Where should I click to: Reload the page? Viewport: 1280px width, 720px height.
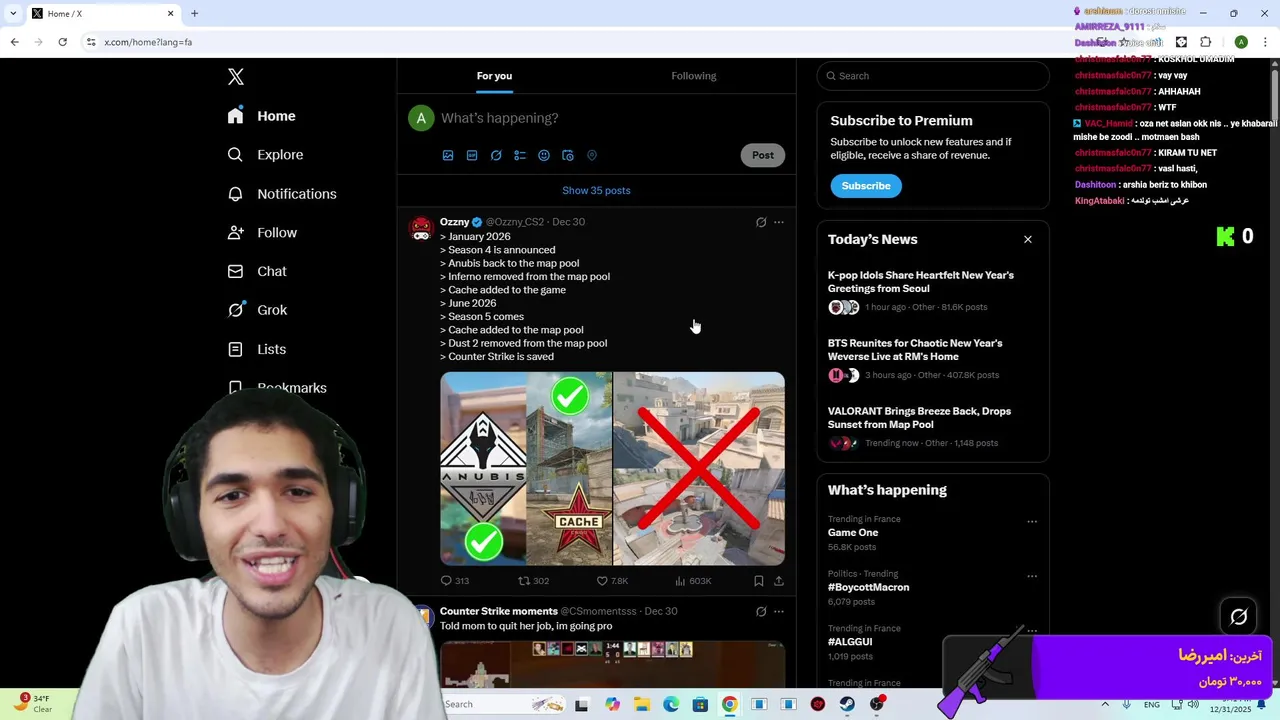coord(62,42)
